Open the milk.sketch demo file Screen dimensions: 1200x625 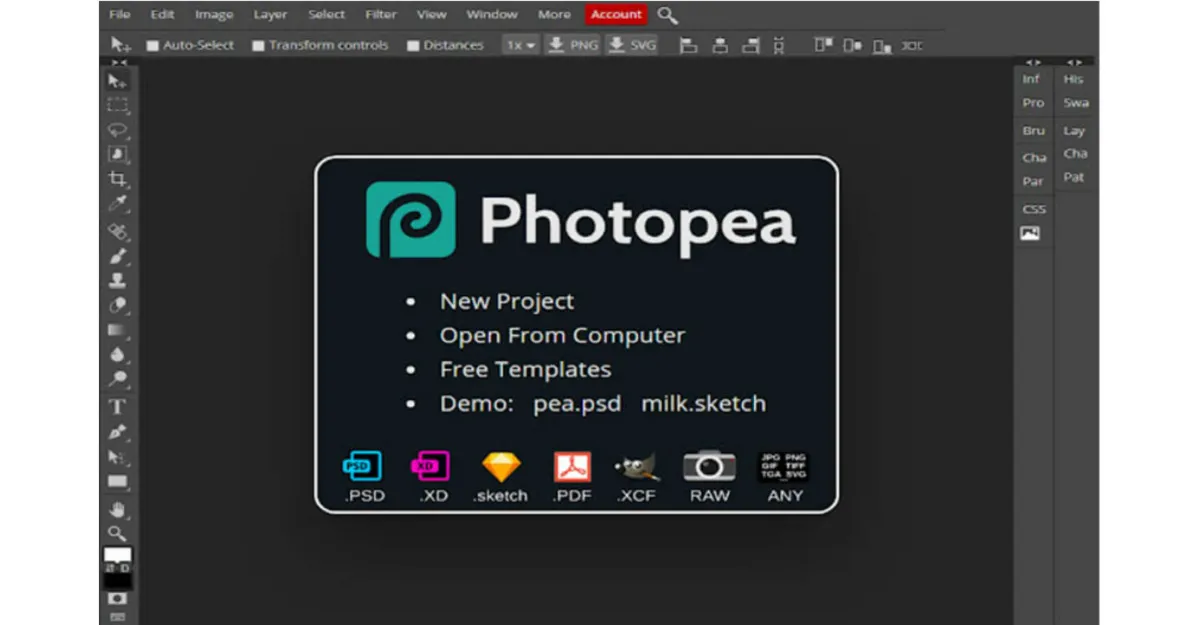point(704,404)
